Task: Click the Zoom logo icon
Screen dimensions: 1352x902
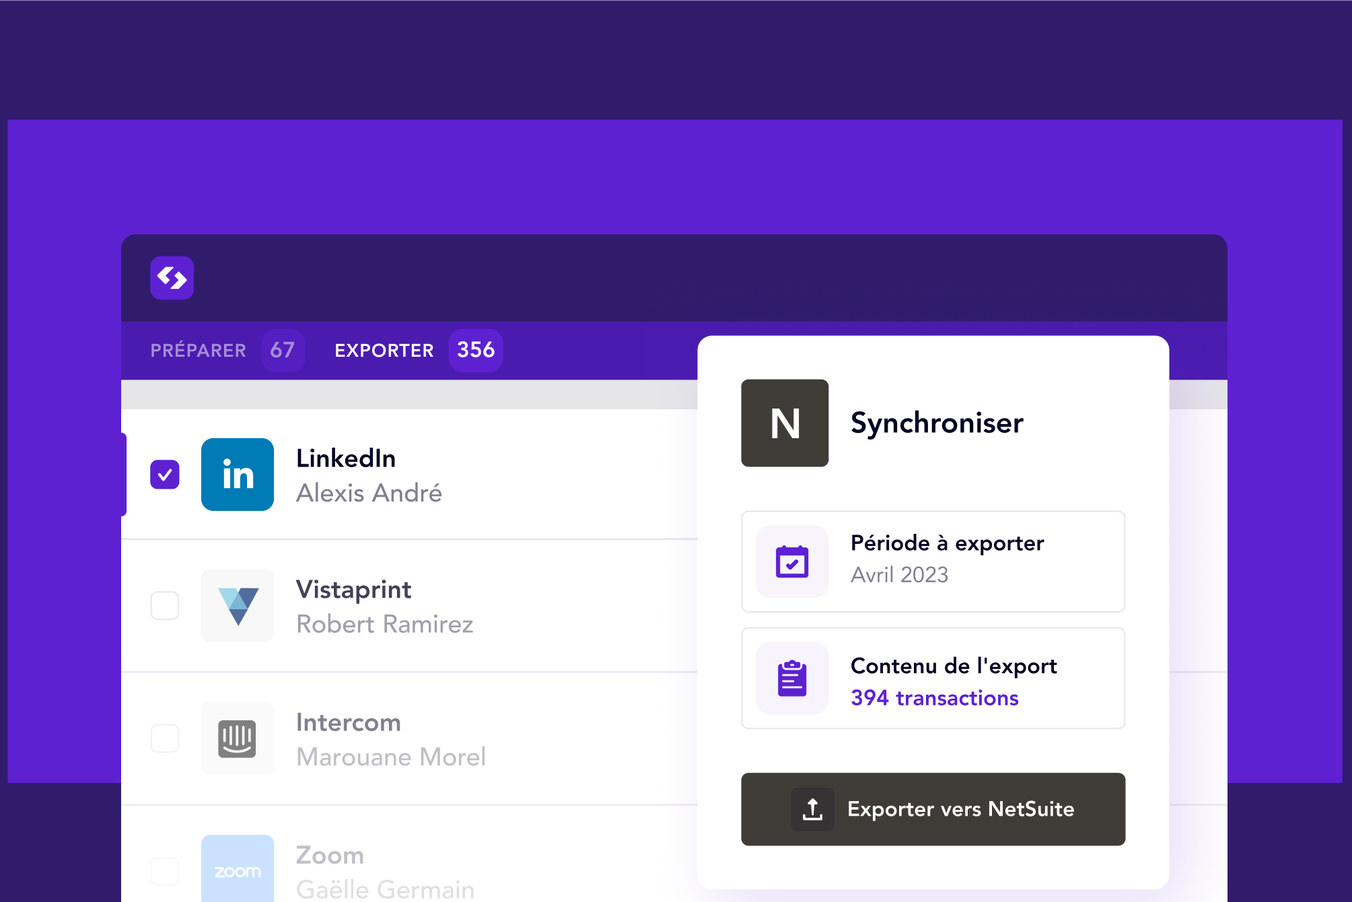Action: coord(237,870)
